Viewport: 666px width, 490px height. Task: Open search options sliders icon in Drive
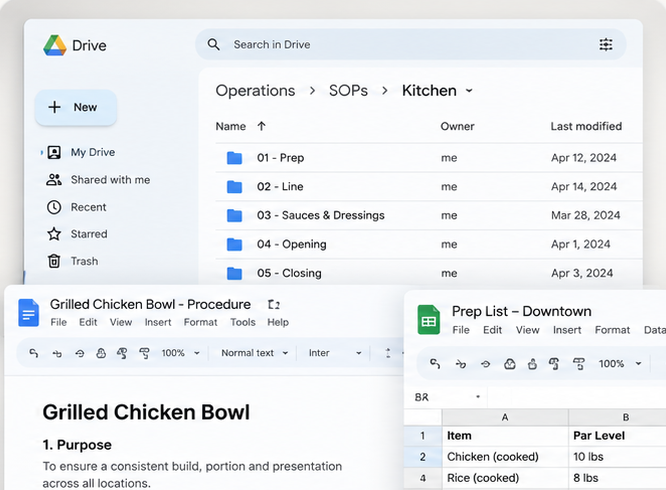(606, 44)
